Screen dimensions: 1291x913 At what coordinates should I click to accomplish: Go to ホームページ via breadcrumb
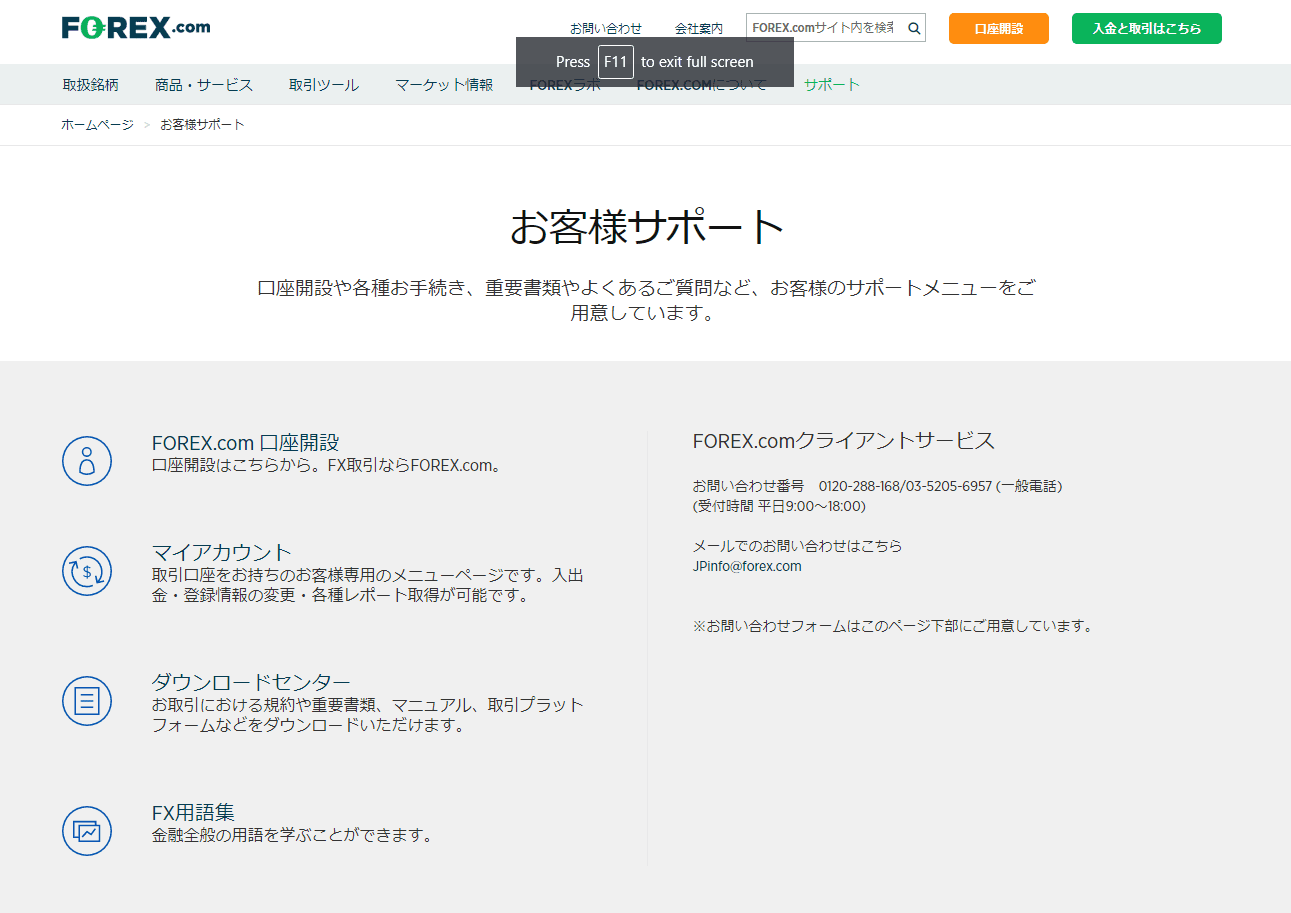97,125
